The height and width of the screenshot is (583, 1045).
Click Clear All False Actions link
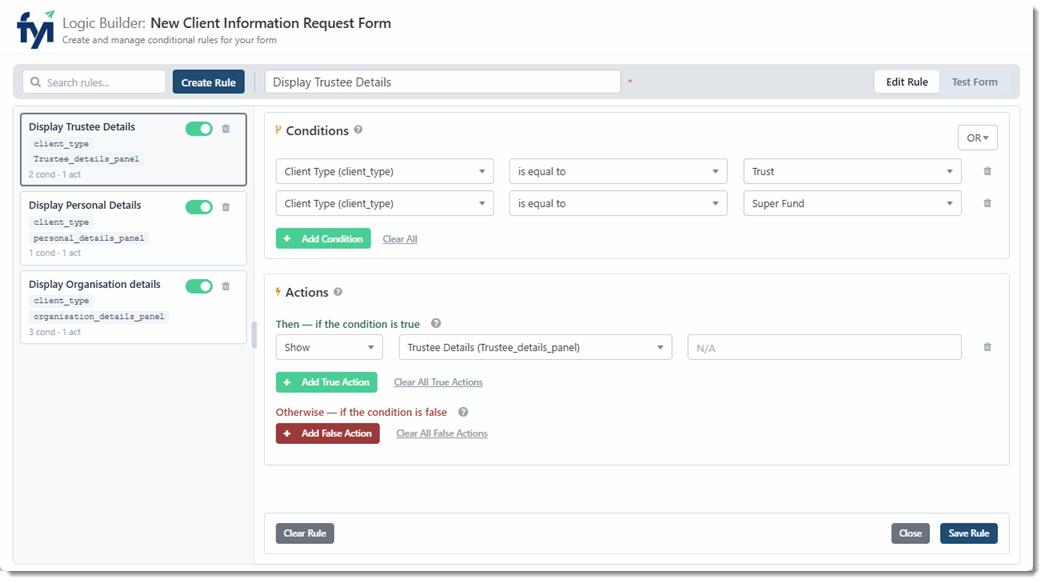click(x=442, y=433)
